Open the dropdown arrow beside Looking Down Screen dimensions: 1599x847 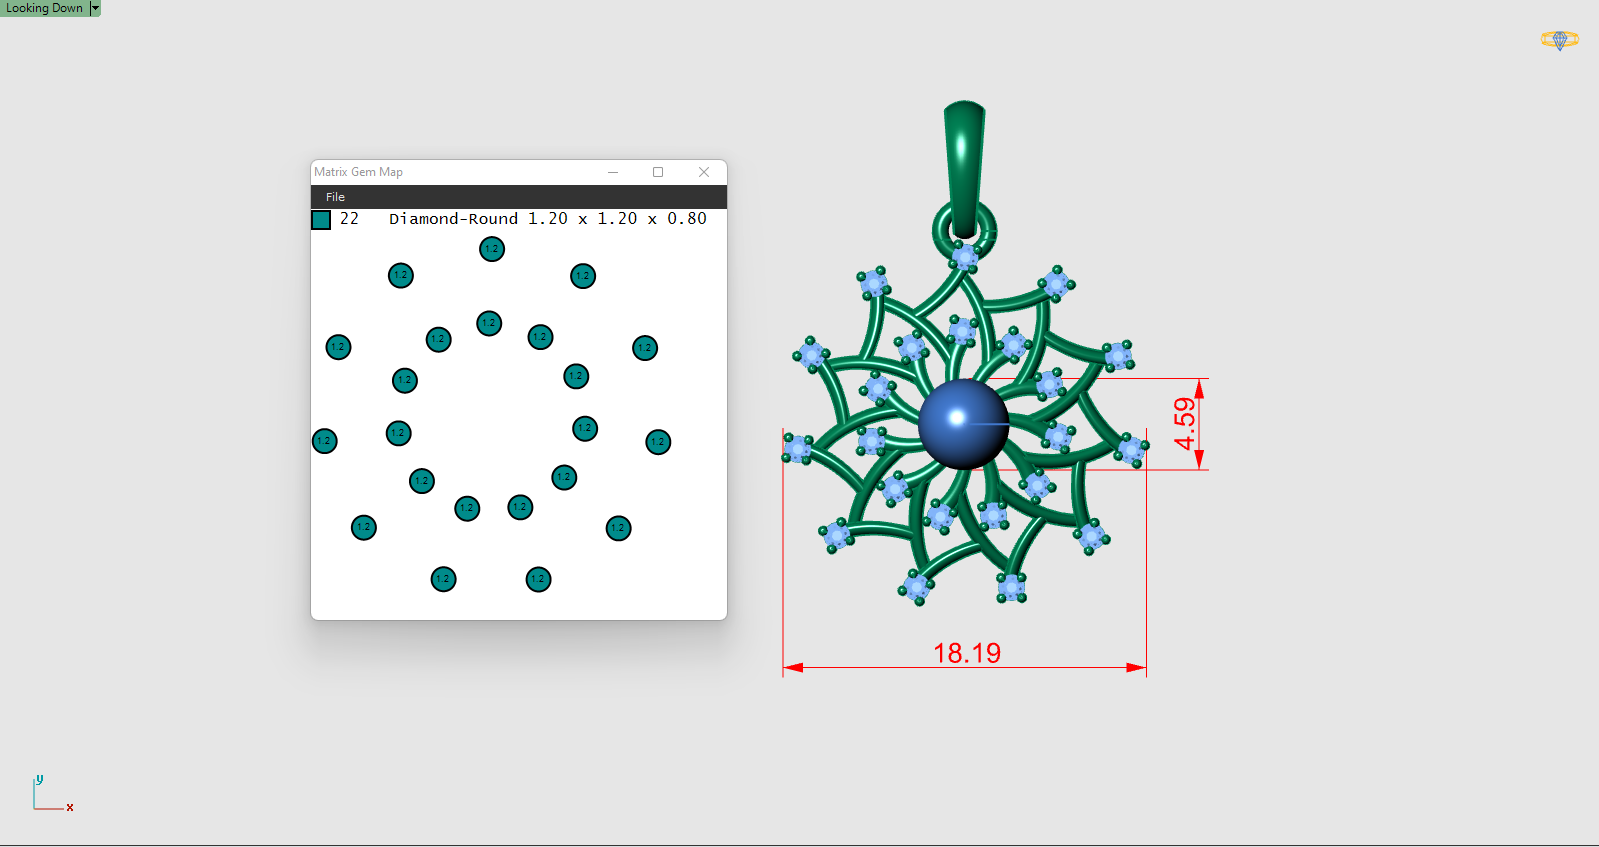[x=95, y=8]
